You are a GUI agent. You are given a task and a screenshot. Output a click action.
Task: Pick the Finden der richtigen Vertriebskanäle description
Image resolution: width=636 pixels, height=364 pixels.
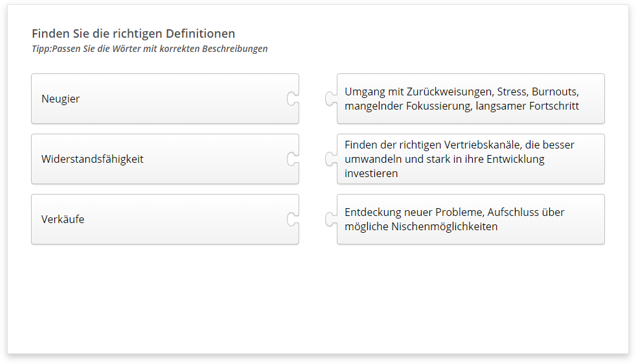tap(471, 159)
